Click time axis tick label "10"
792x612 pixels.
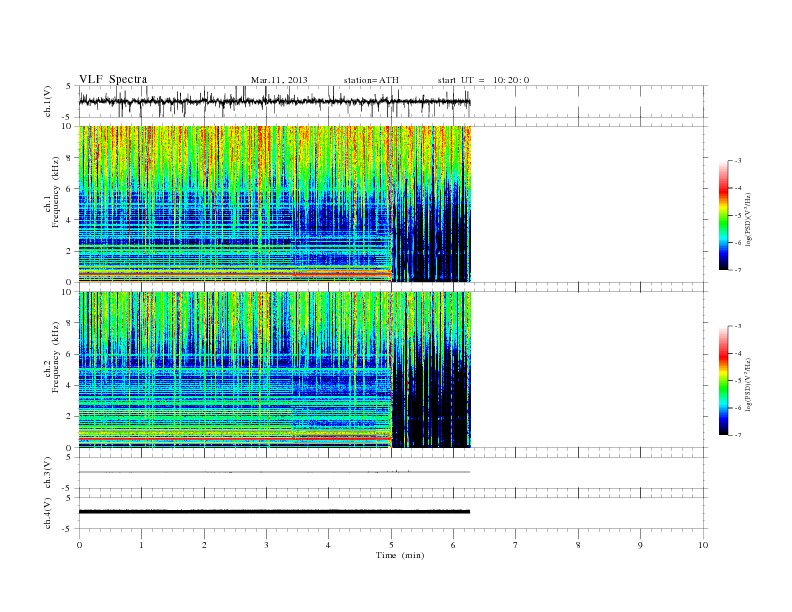click(x=703, y=545)
